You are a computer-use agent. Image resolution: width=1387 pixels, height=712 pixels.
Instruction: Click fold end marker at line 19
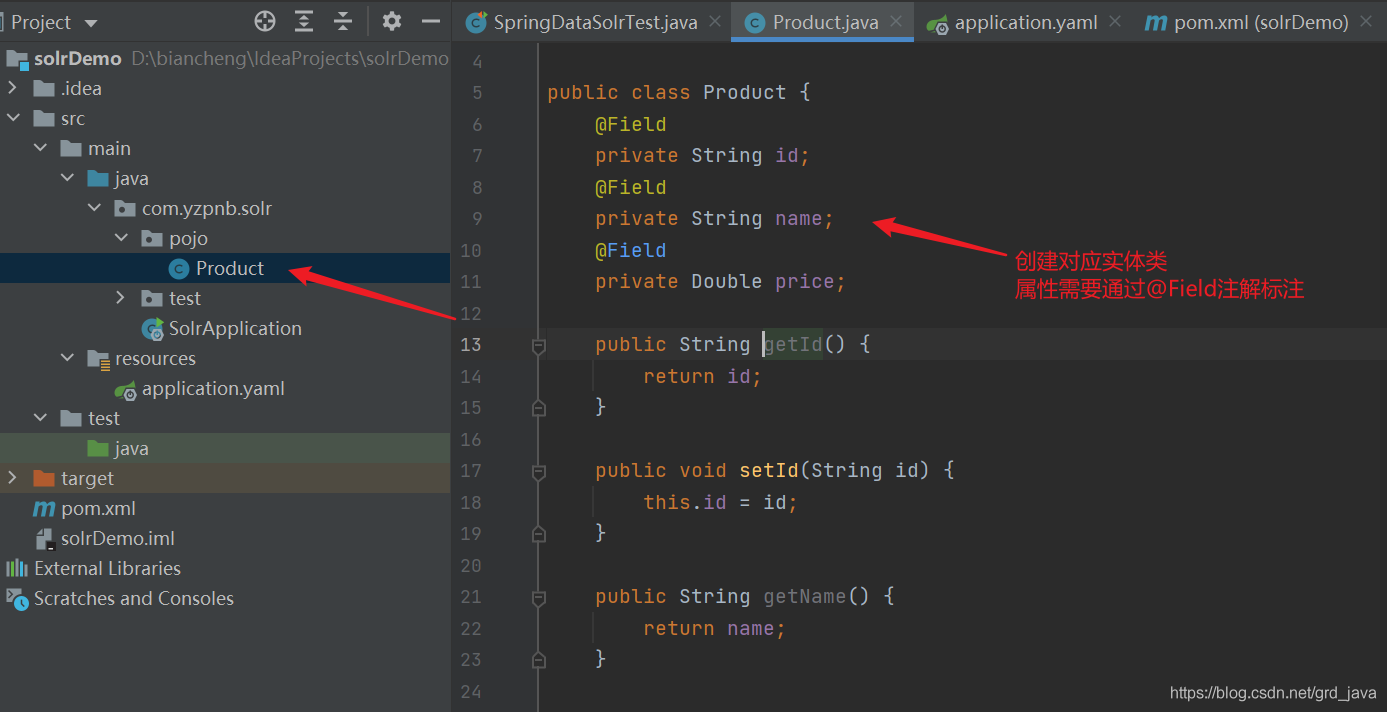539,534
